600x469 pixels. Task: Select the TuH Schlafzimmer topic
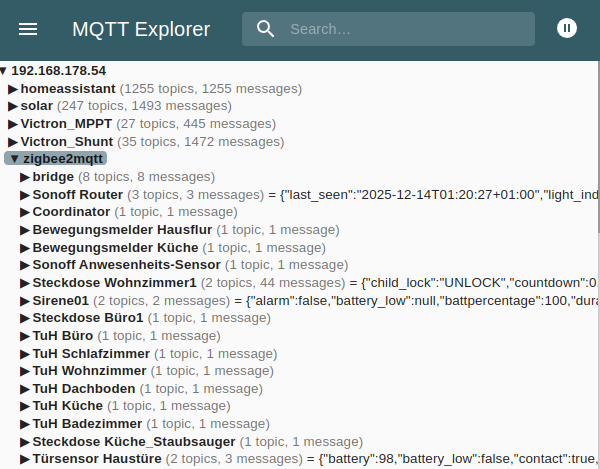(x=91, y=353)
